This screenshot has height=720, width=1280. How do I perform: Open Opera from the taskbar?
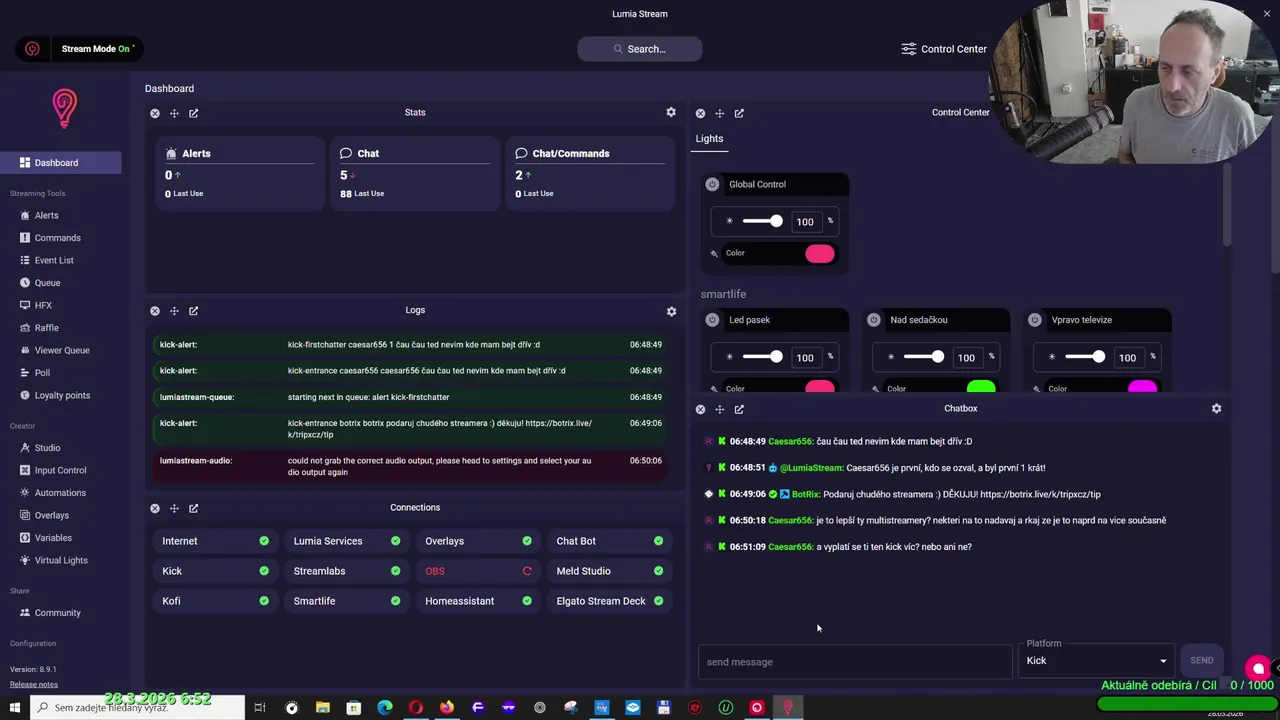click(416, 707)
